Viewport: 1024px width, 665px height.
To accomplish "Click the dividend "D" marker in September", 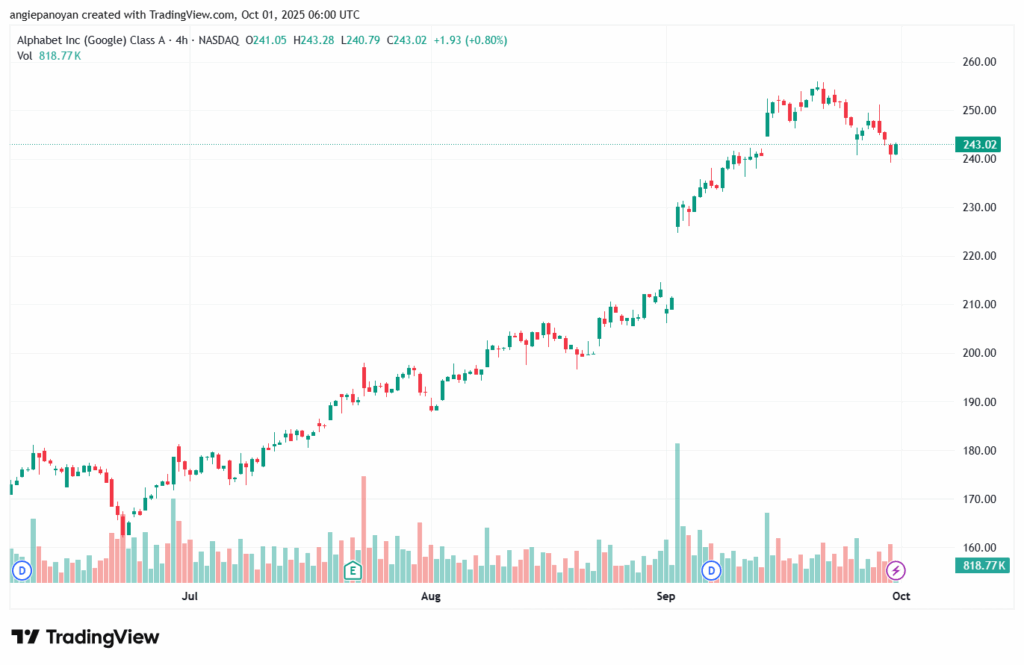I will [712, 571].
